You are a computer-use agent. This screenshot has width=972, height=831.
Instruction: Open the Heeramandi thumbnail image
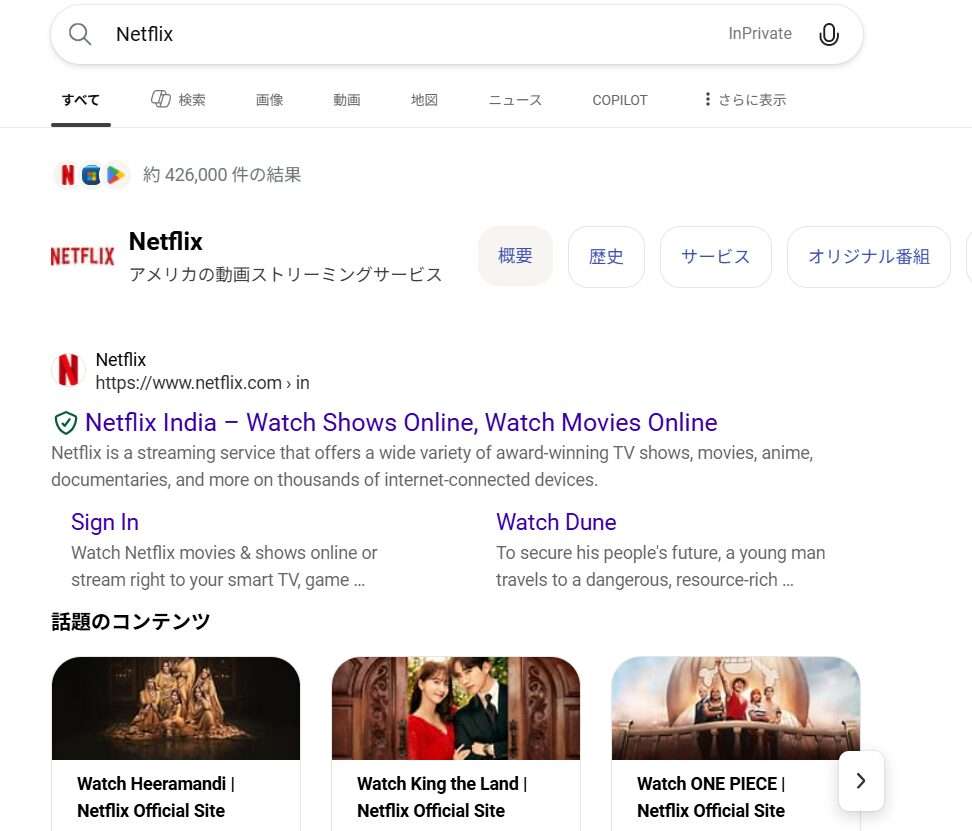point(176,708)
